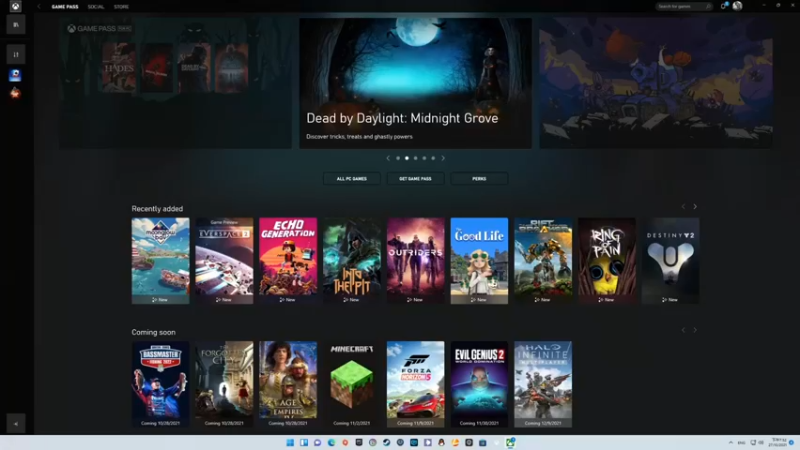Go back using the top back arrow
Image resolution: width=800 pixels, height=450 pixels.
[39, 7]
